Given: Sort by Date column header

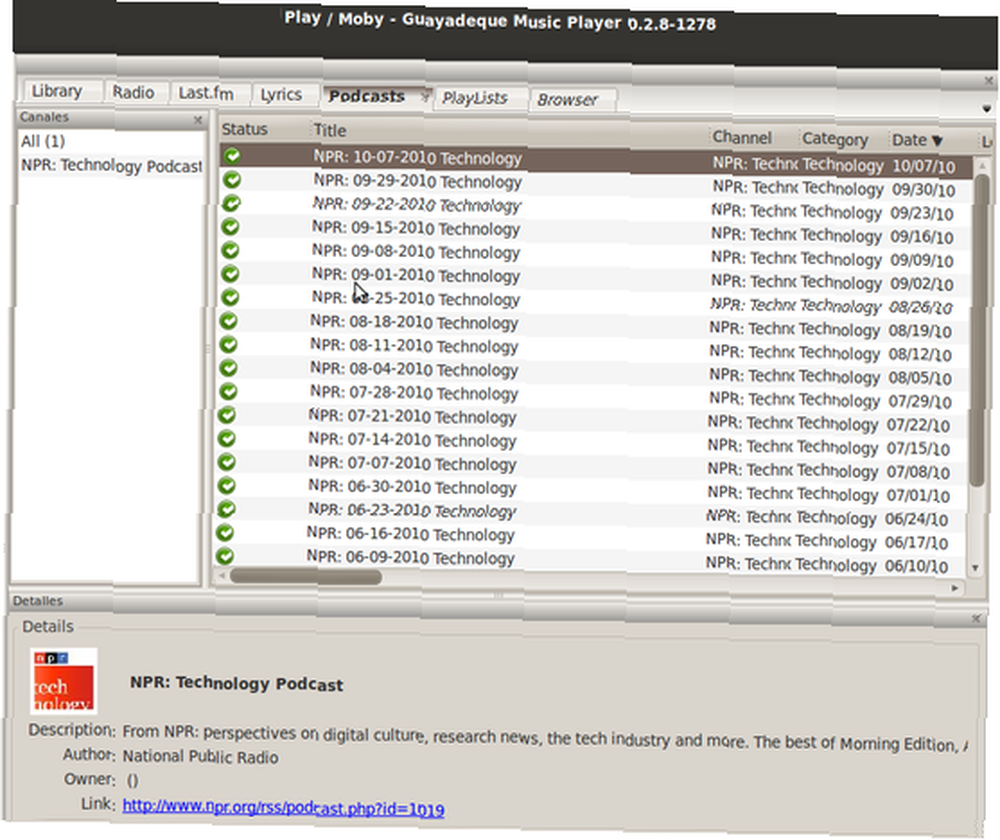Looking at the screenshot, I should pyautogui.click(x=916, y=140).
